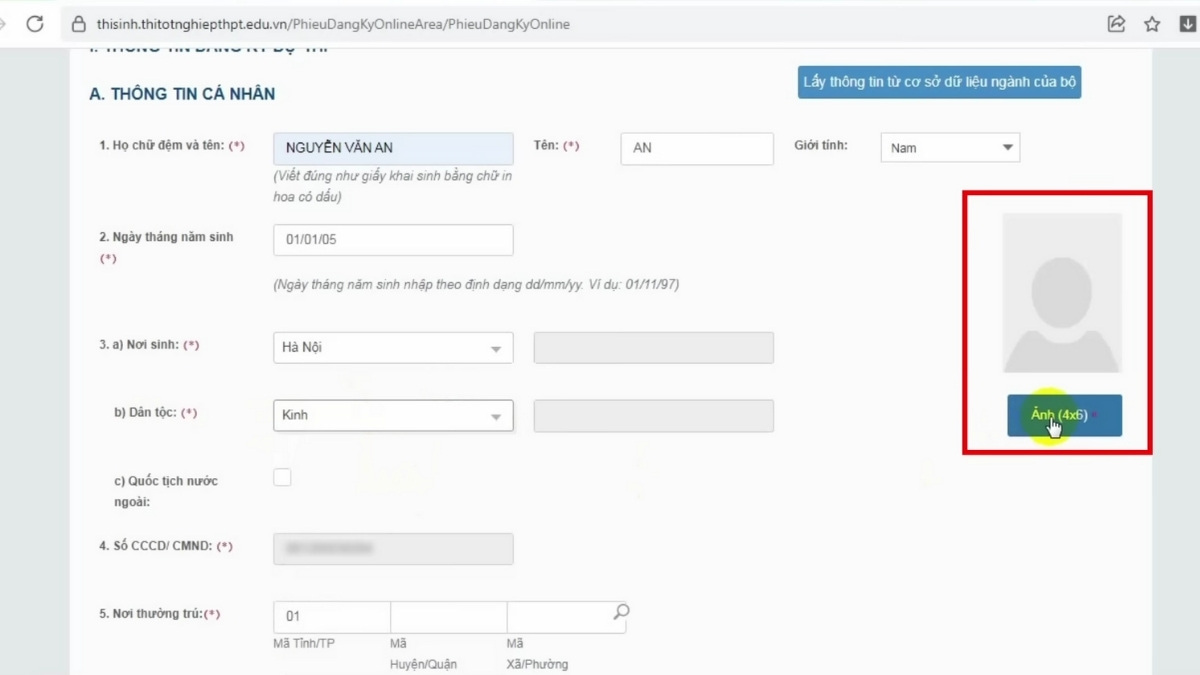Click the Mã Tỉnh/TP code field
Screen dimensions: 1200x675
[x=331, y=617]
